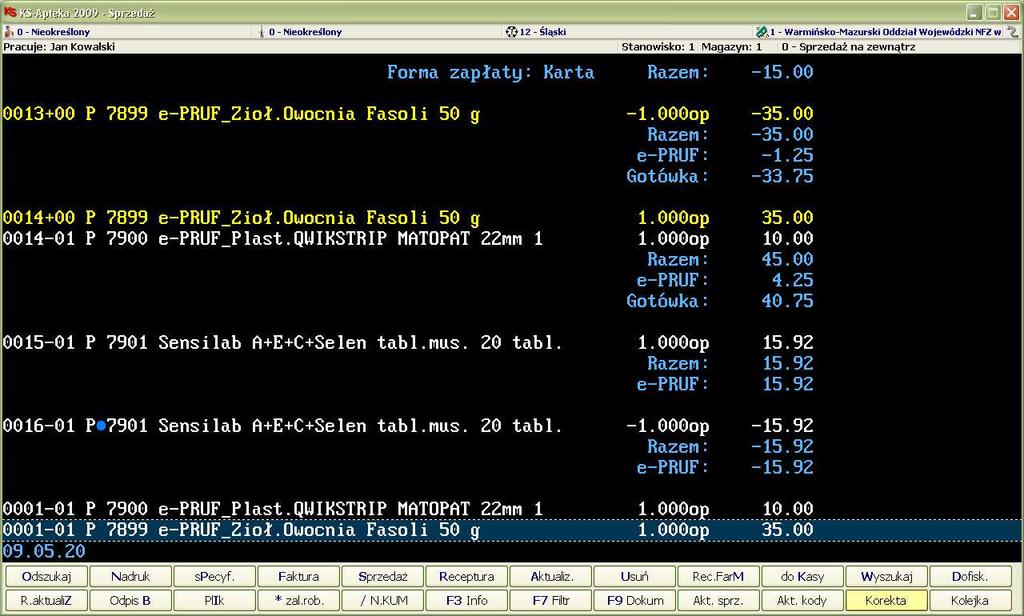Open Odpis B

tap(130, 600)
